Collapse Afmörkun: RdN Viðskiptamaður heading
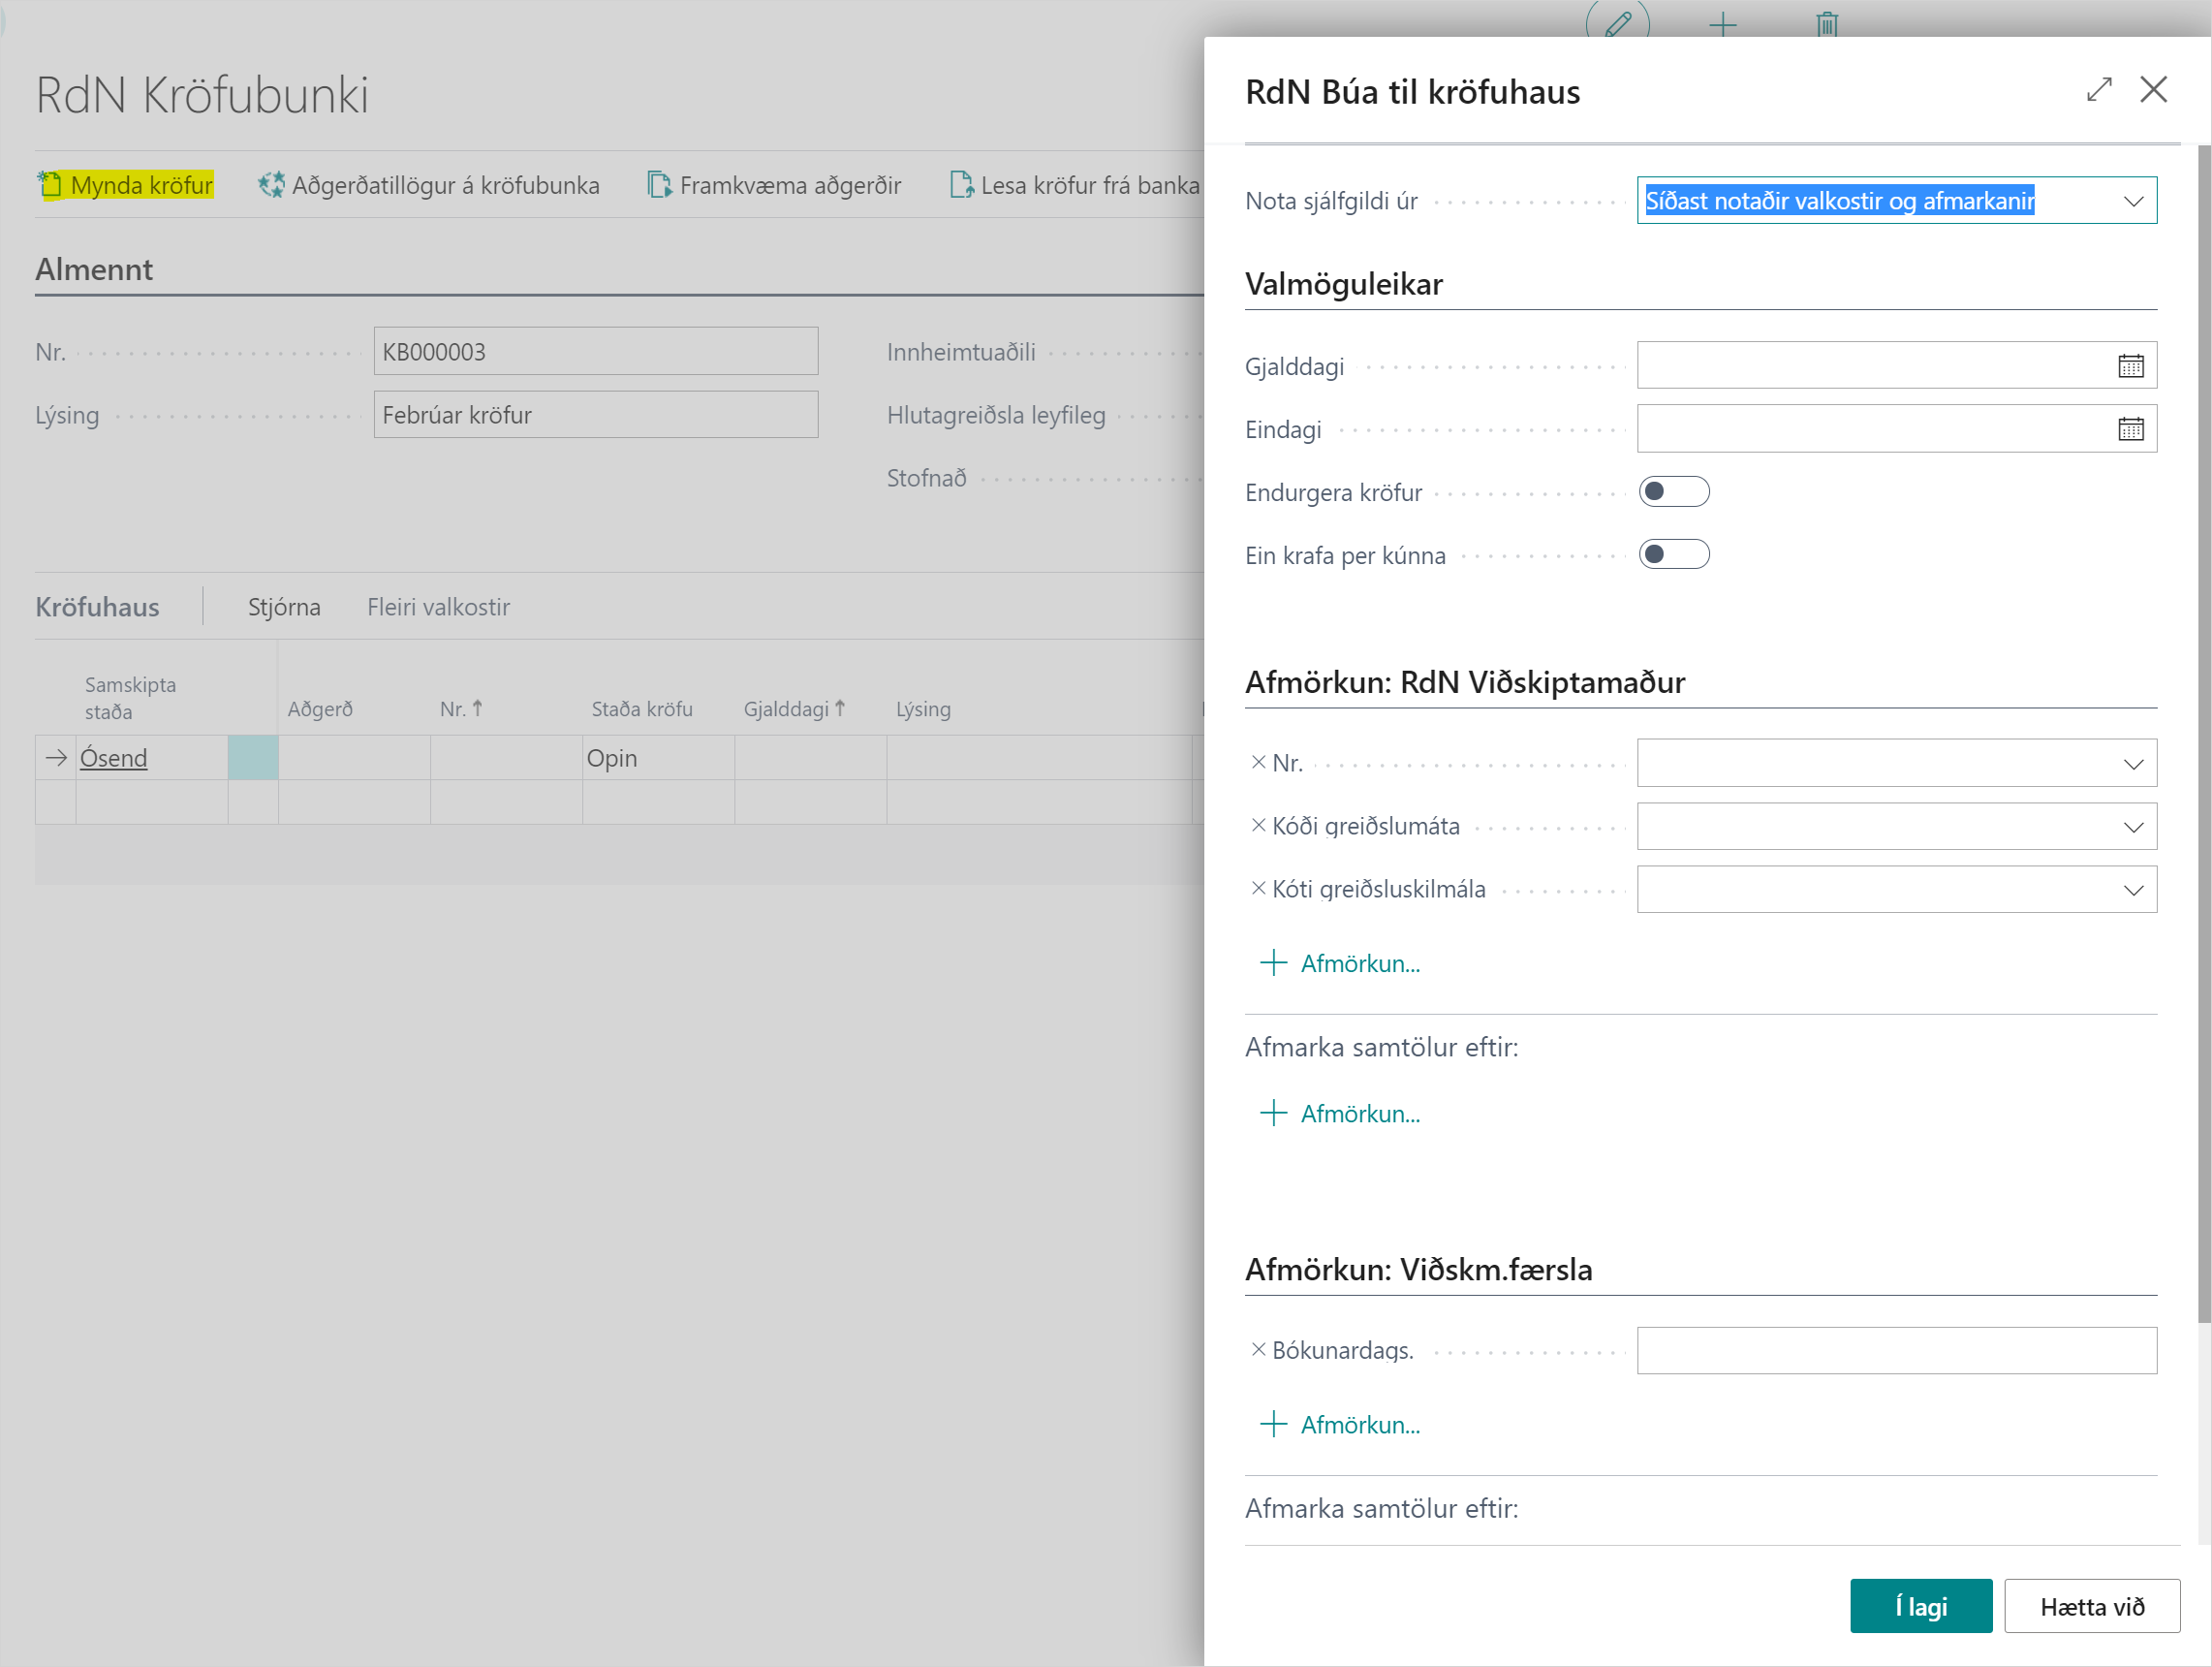Viewport: 2212px width, 1667px height. [1464, 682]
